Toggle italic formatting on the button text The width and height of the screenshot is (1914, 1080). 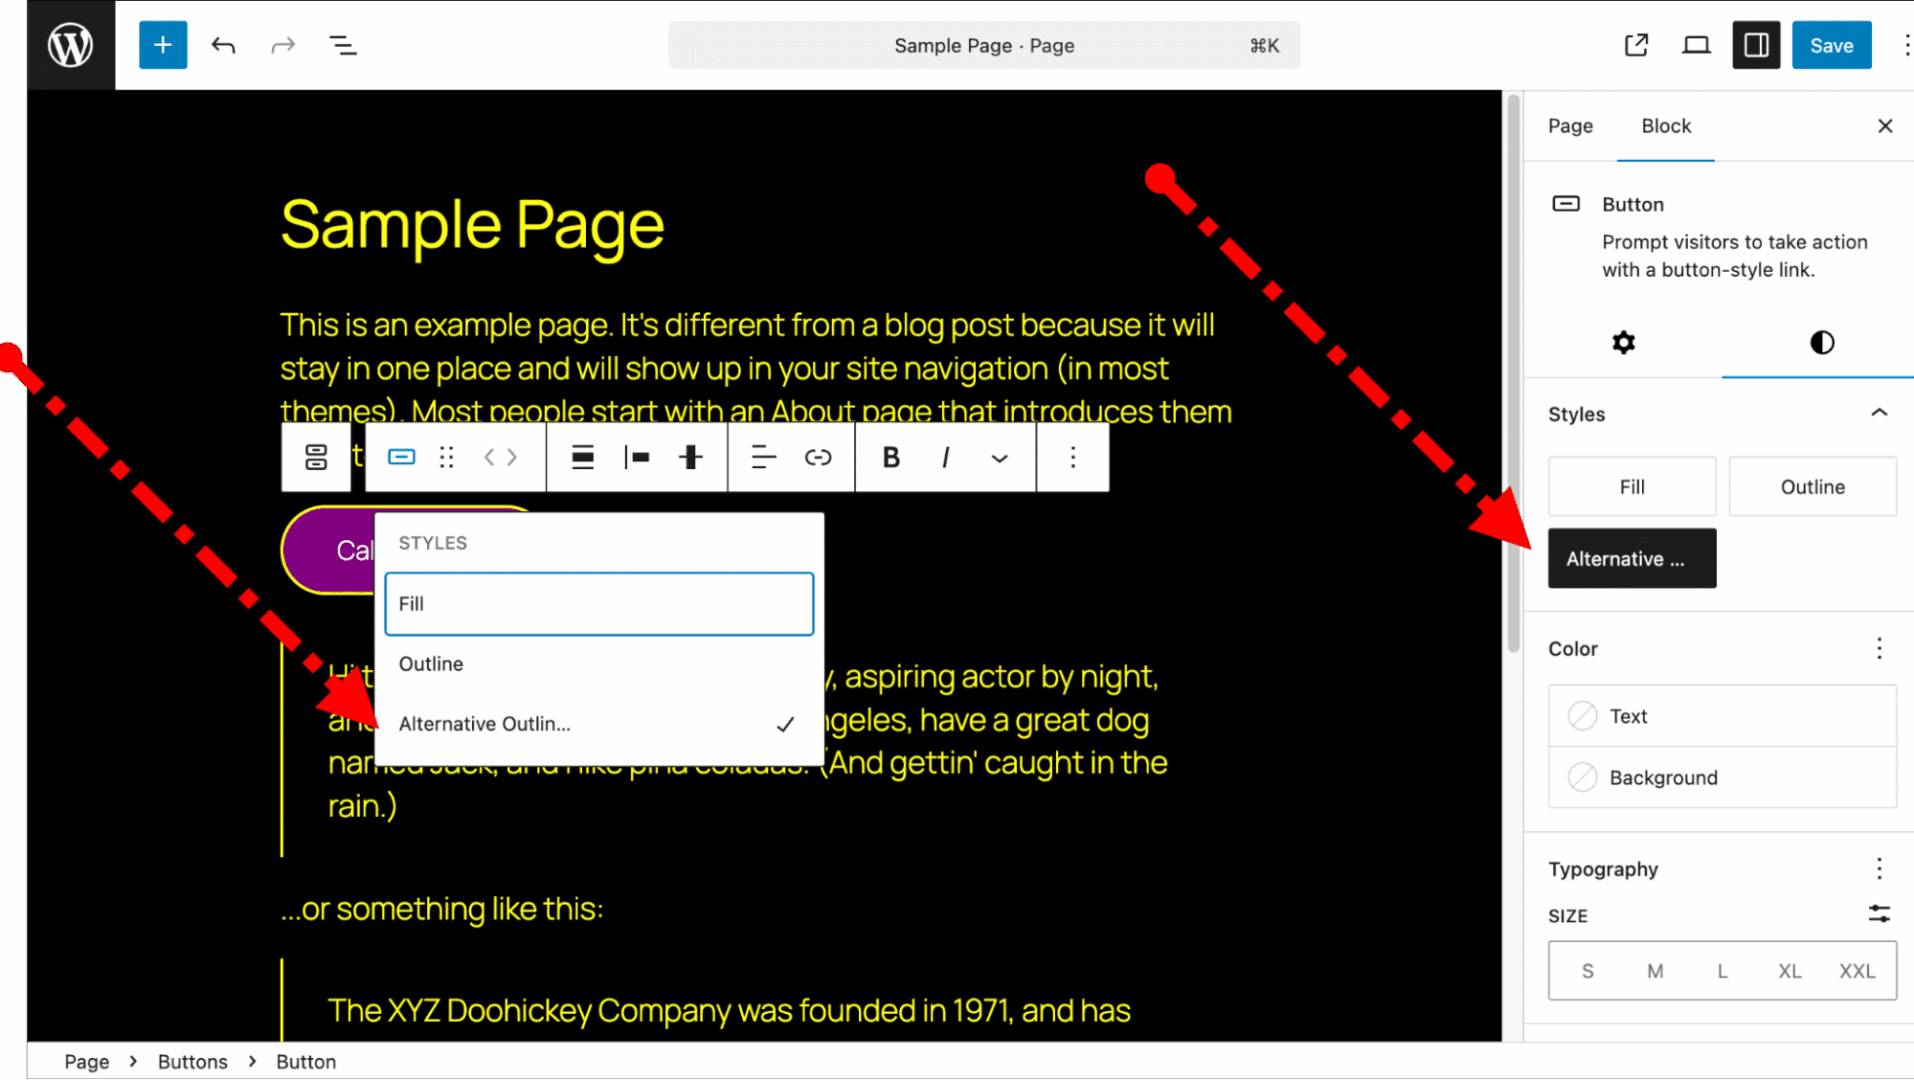click(944, 457)
